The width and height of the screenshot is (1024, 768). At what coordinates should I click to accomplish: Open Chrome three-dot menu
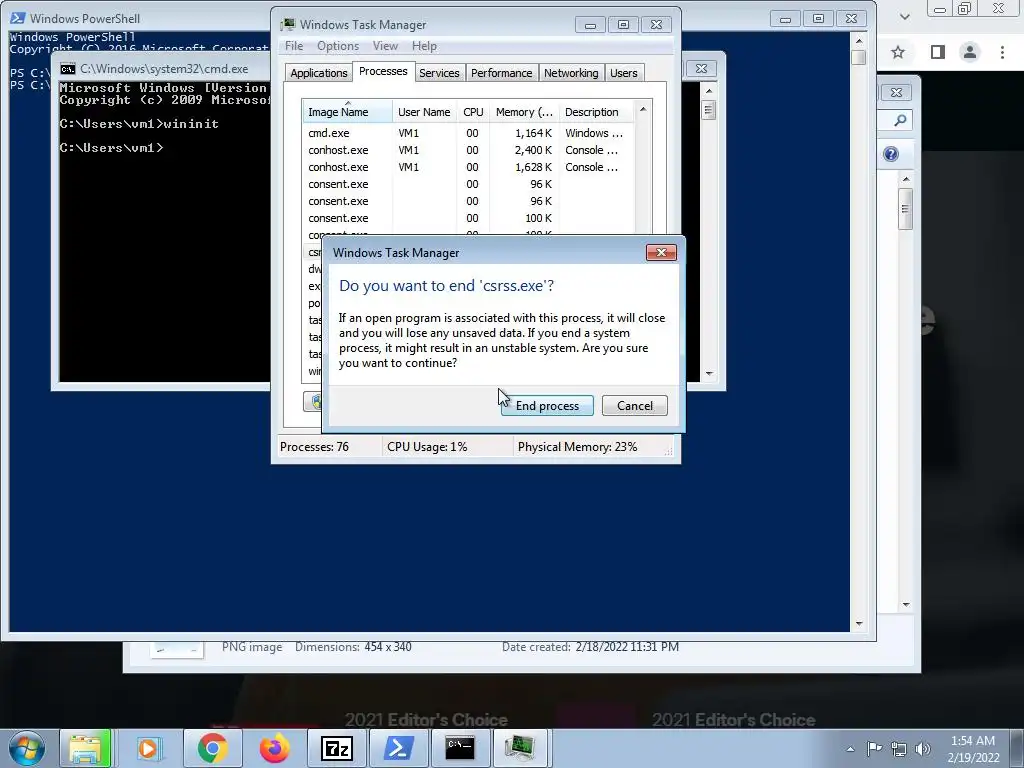click(1002, 52)
